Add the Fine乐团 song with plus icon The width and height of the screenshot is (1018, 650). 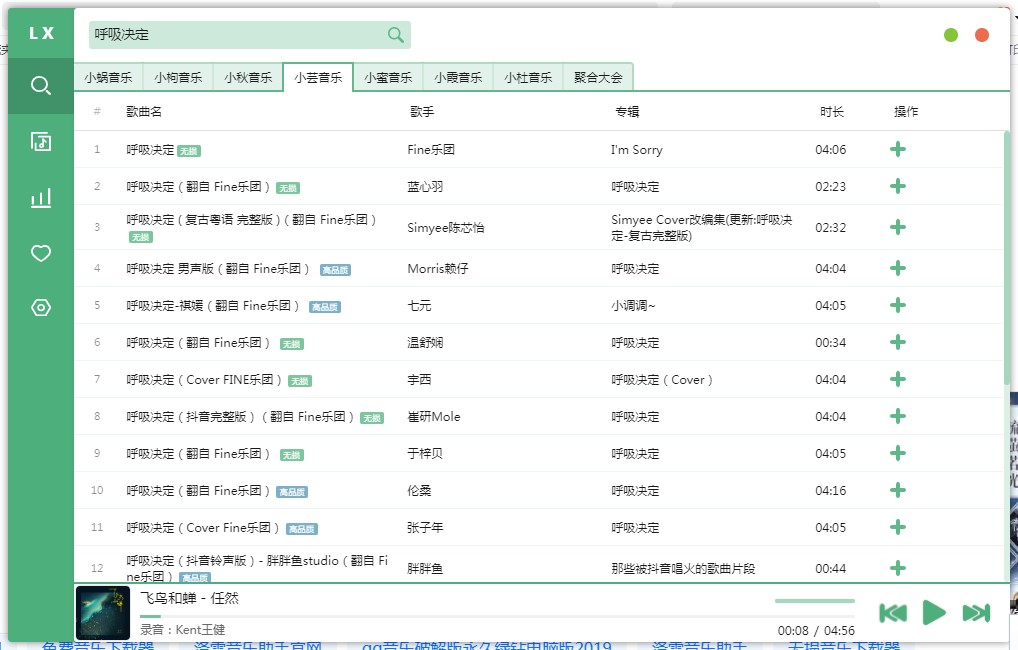[x=897, y=150]
